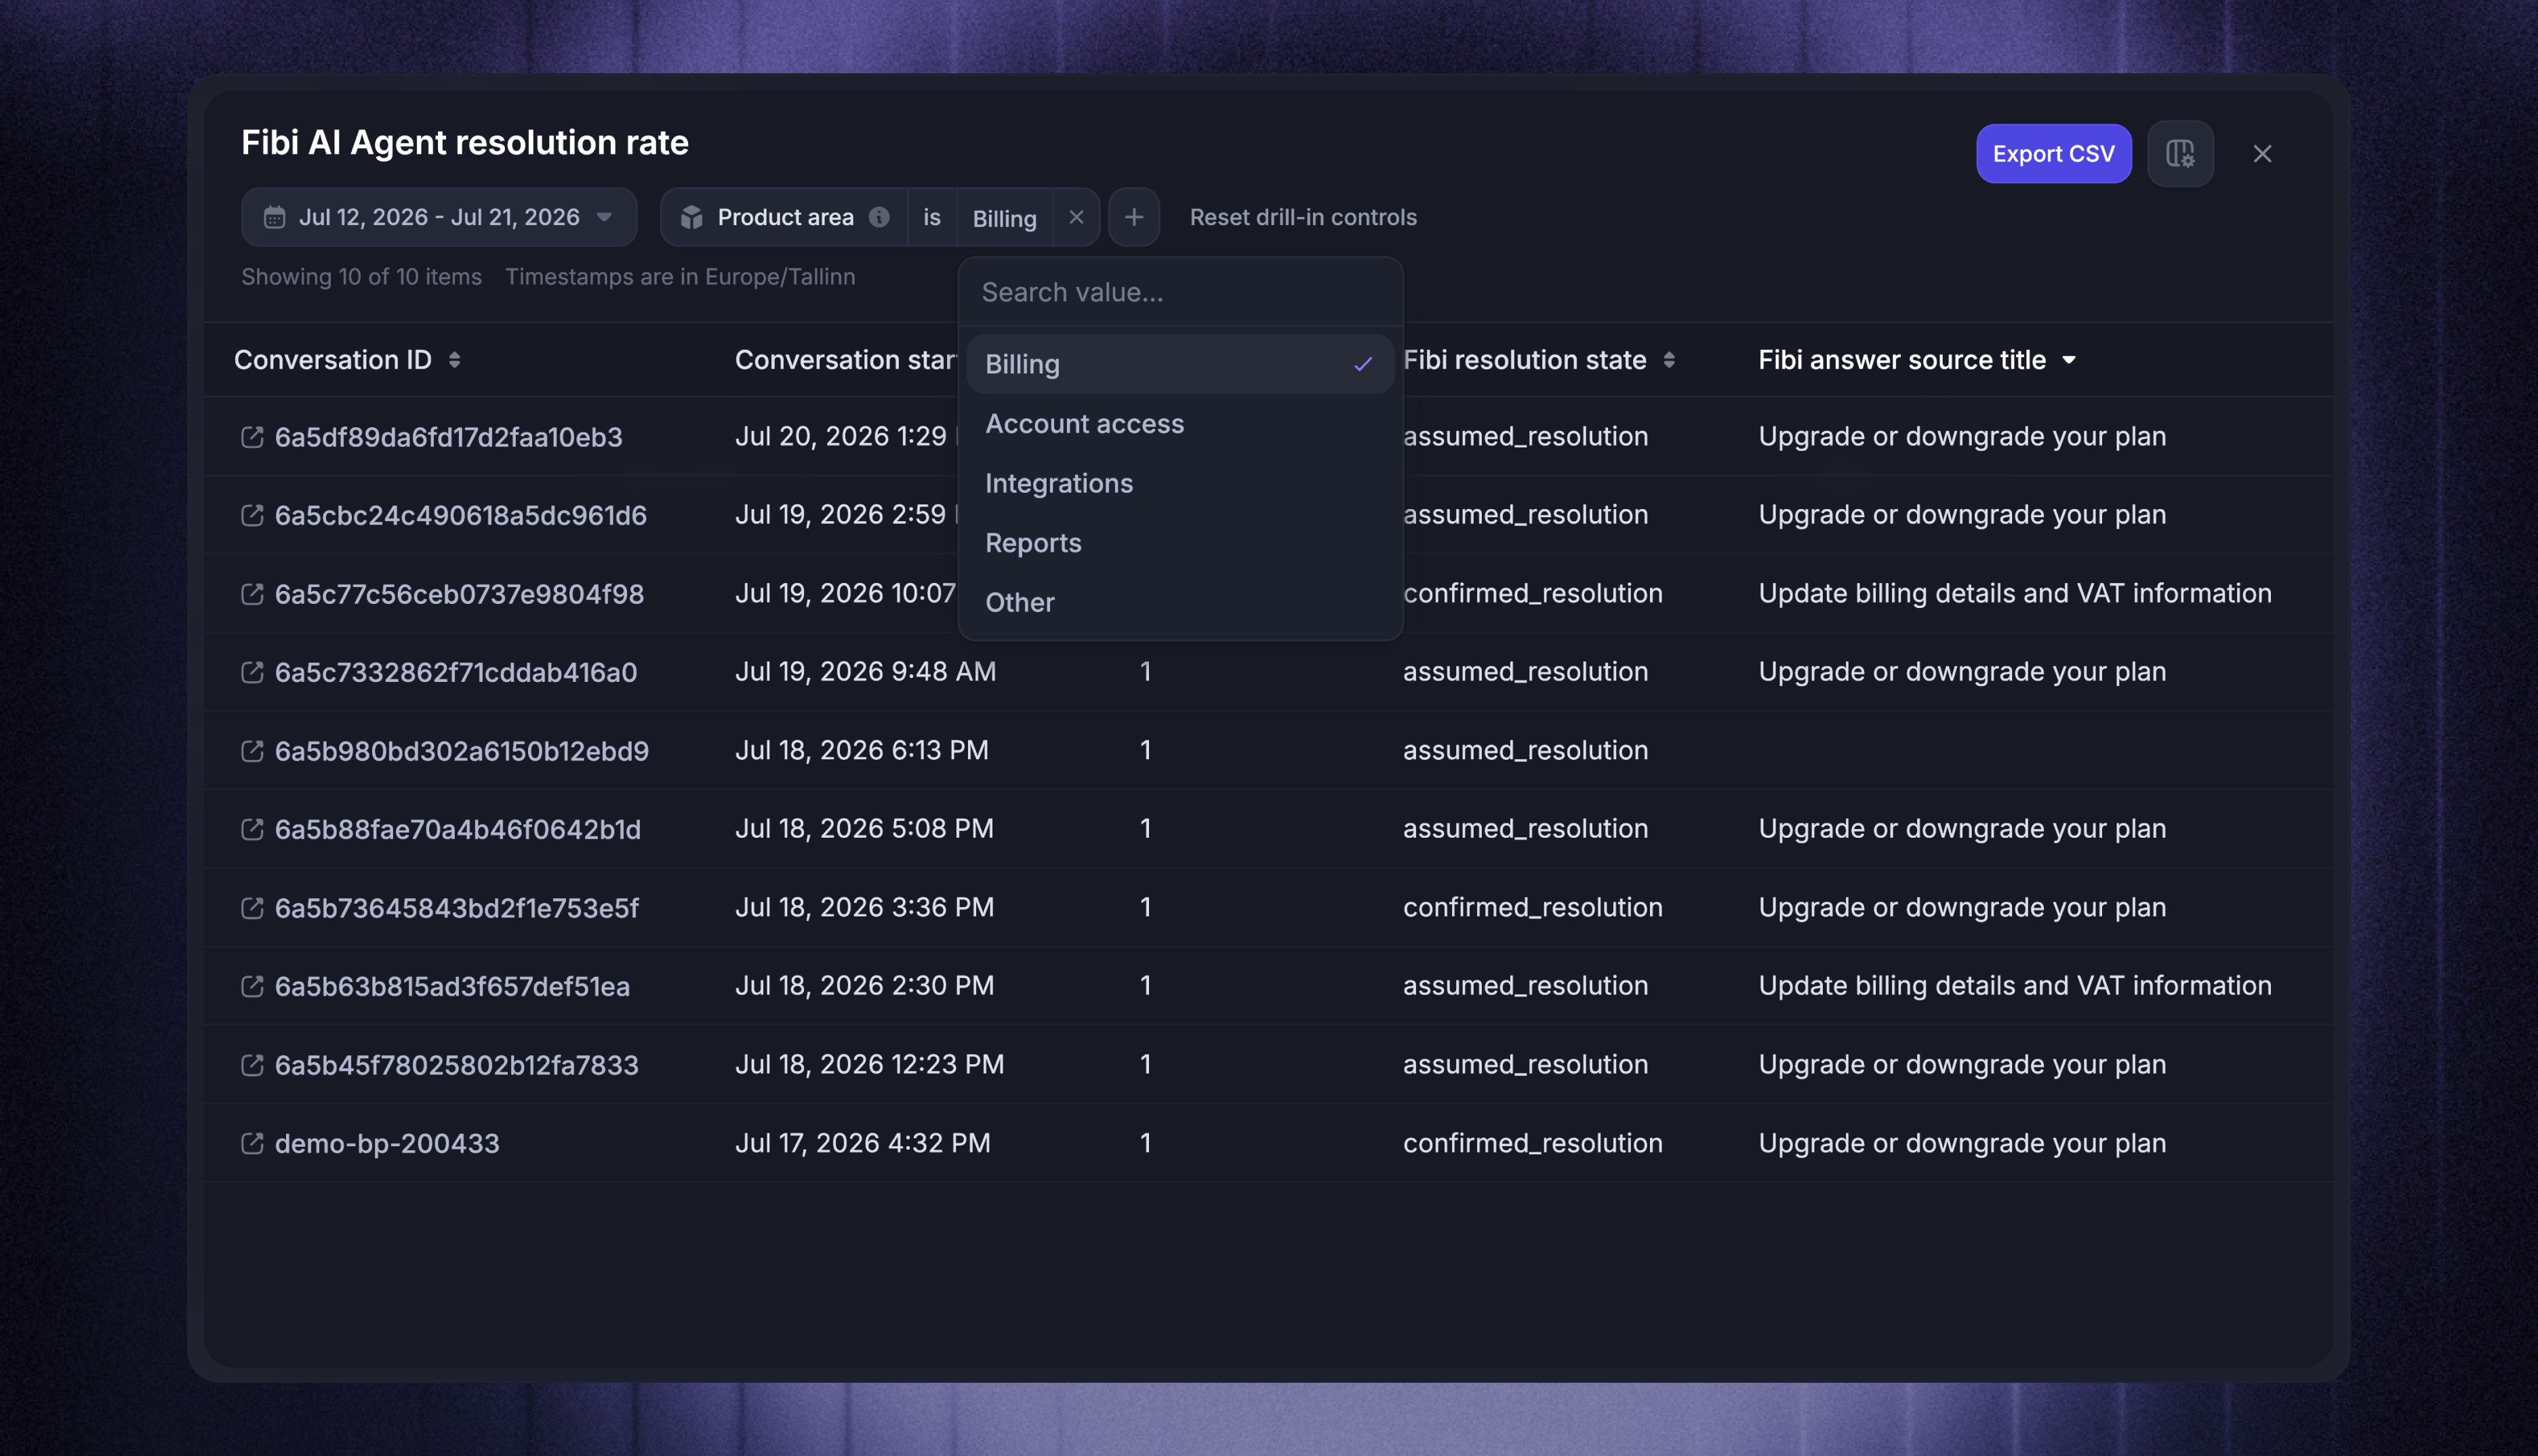Click 'Jul 18, 2026 2:30 PM' cell
Screen dimensions: 2538x1456
(864, 986)
